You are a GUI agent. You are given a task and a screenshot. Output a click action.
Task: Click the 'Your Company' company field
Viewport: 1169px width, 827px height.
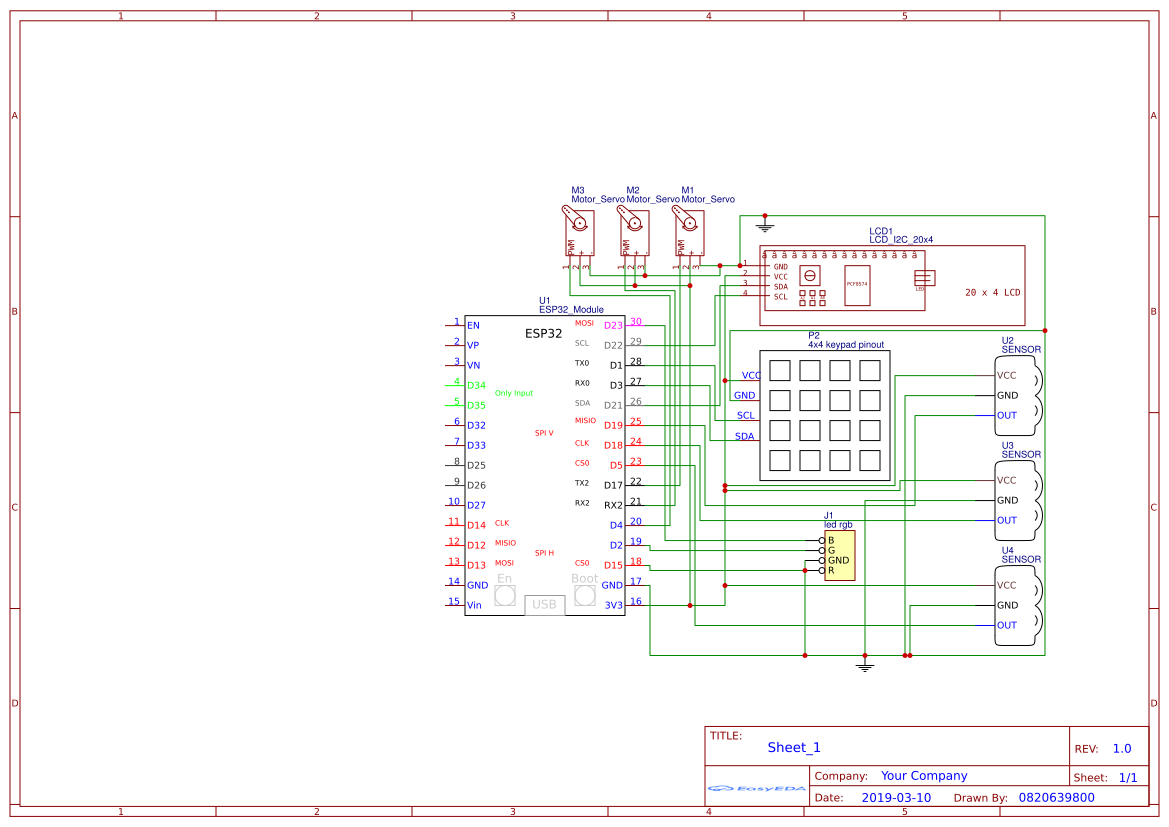pos(924,776)
